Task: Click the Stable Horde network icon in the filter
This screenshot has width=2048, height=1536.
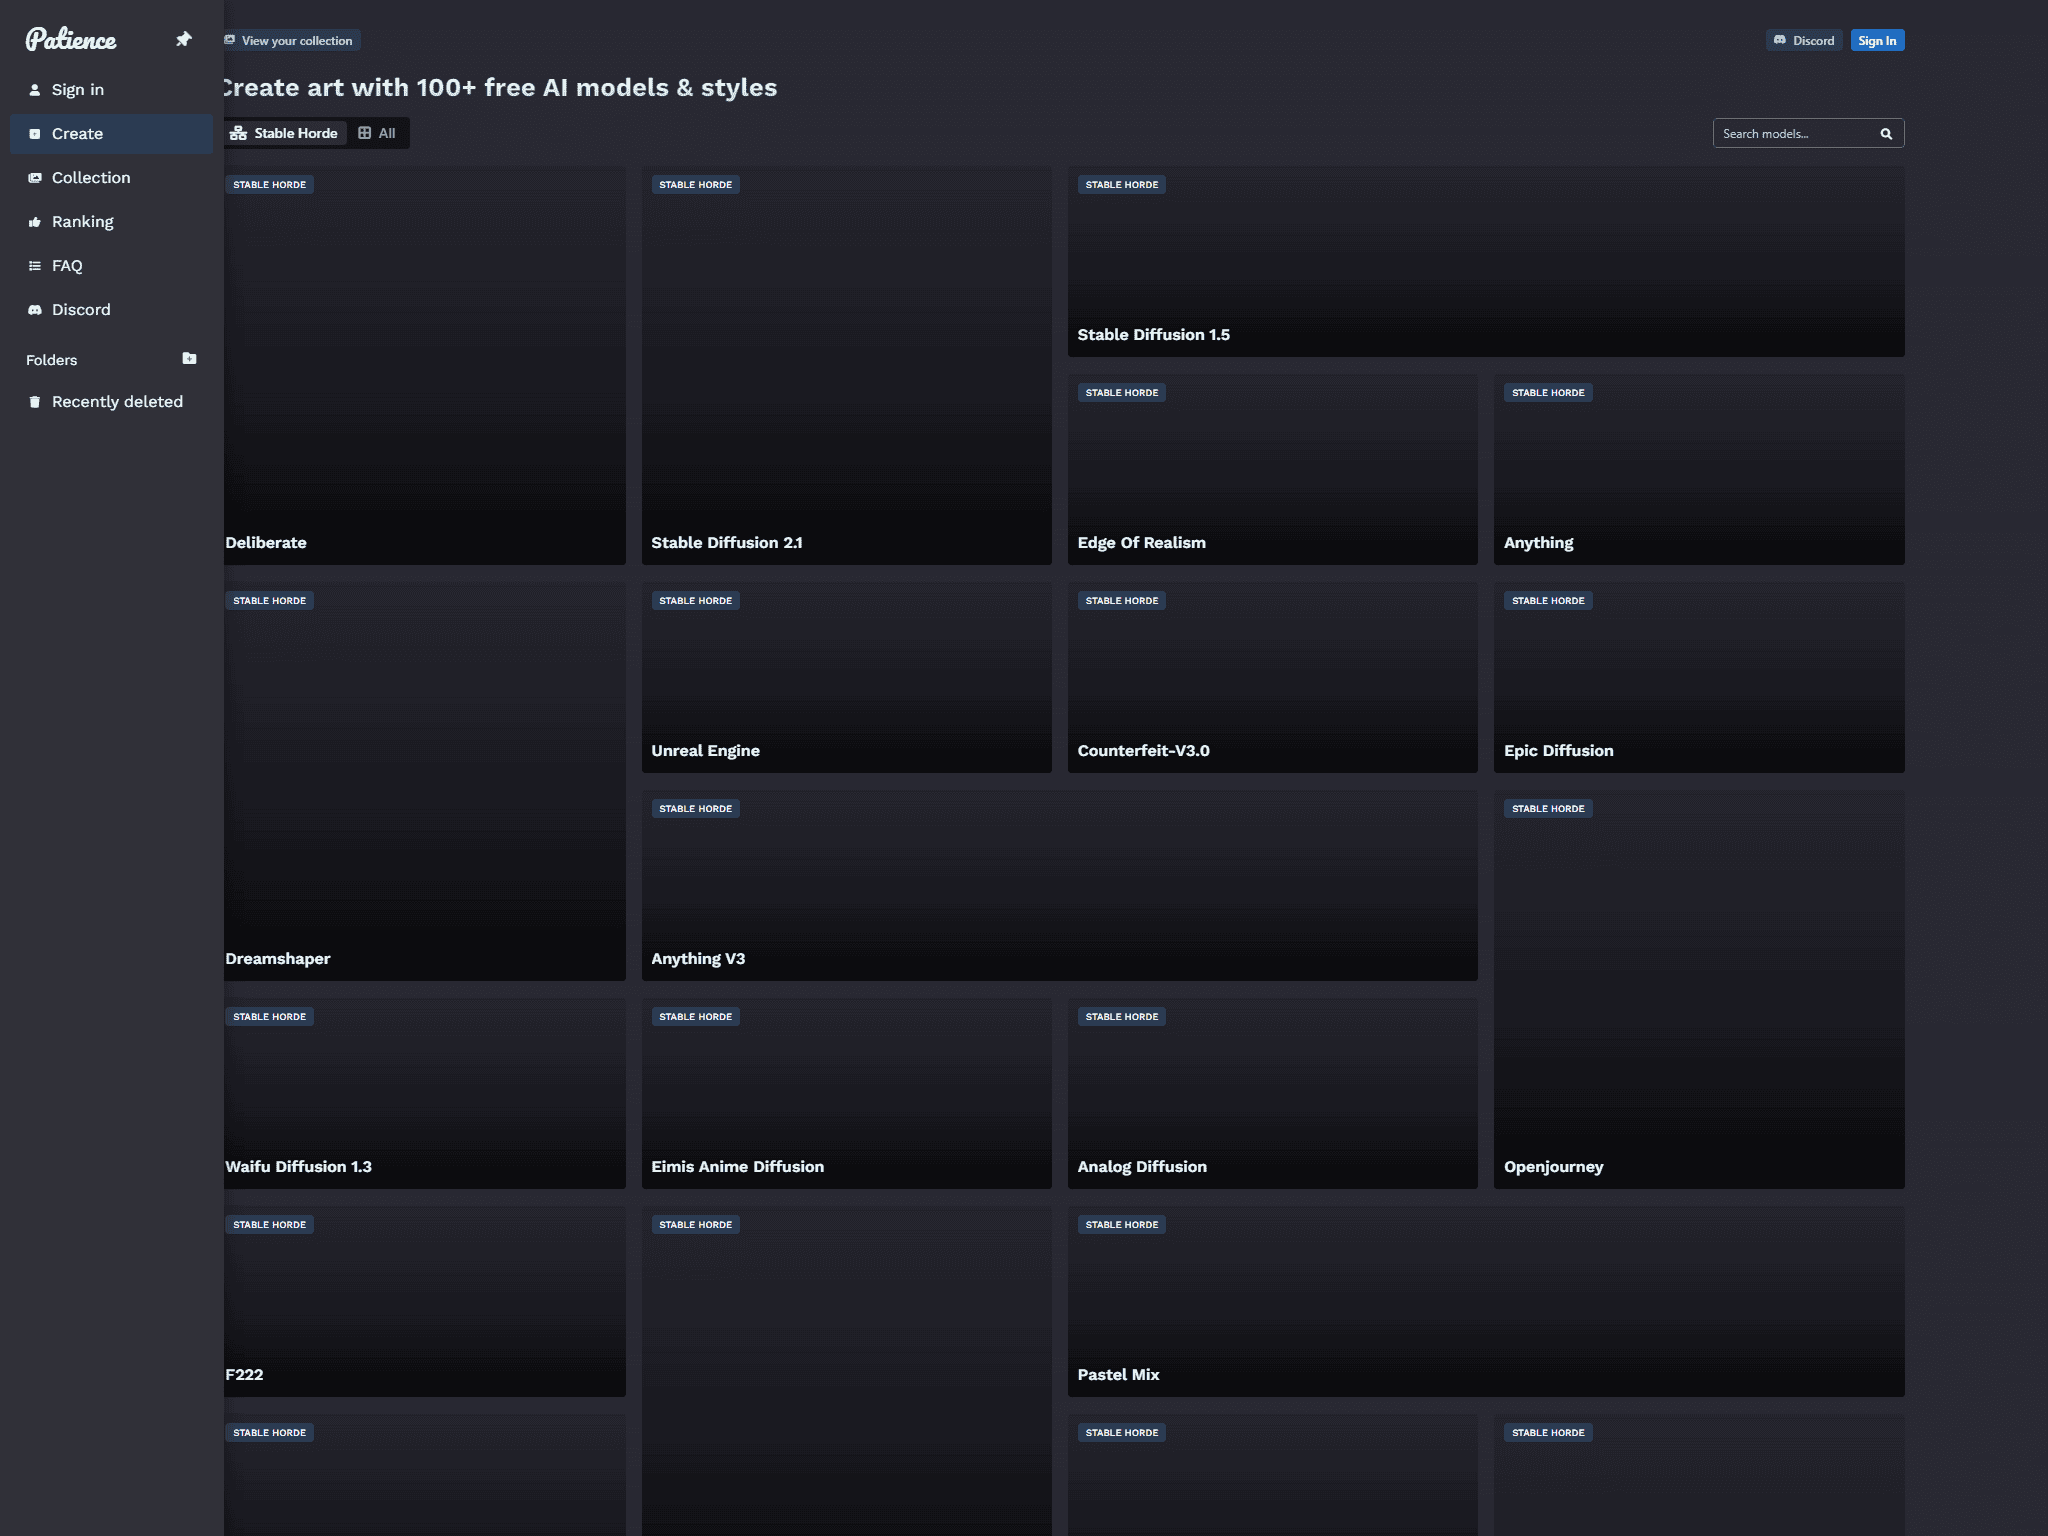Action: point(238,133)
